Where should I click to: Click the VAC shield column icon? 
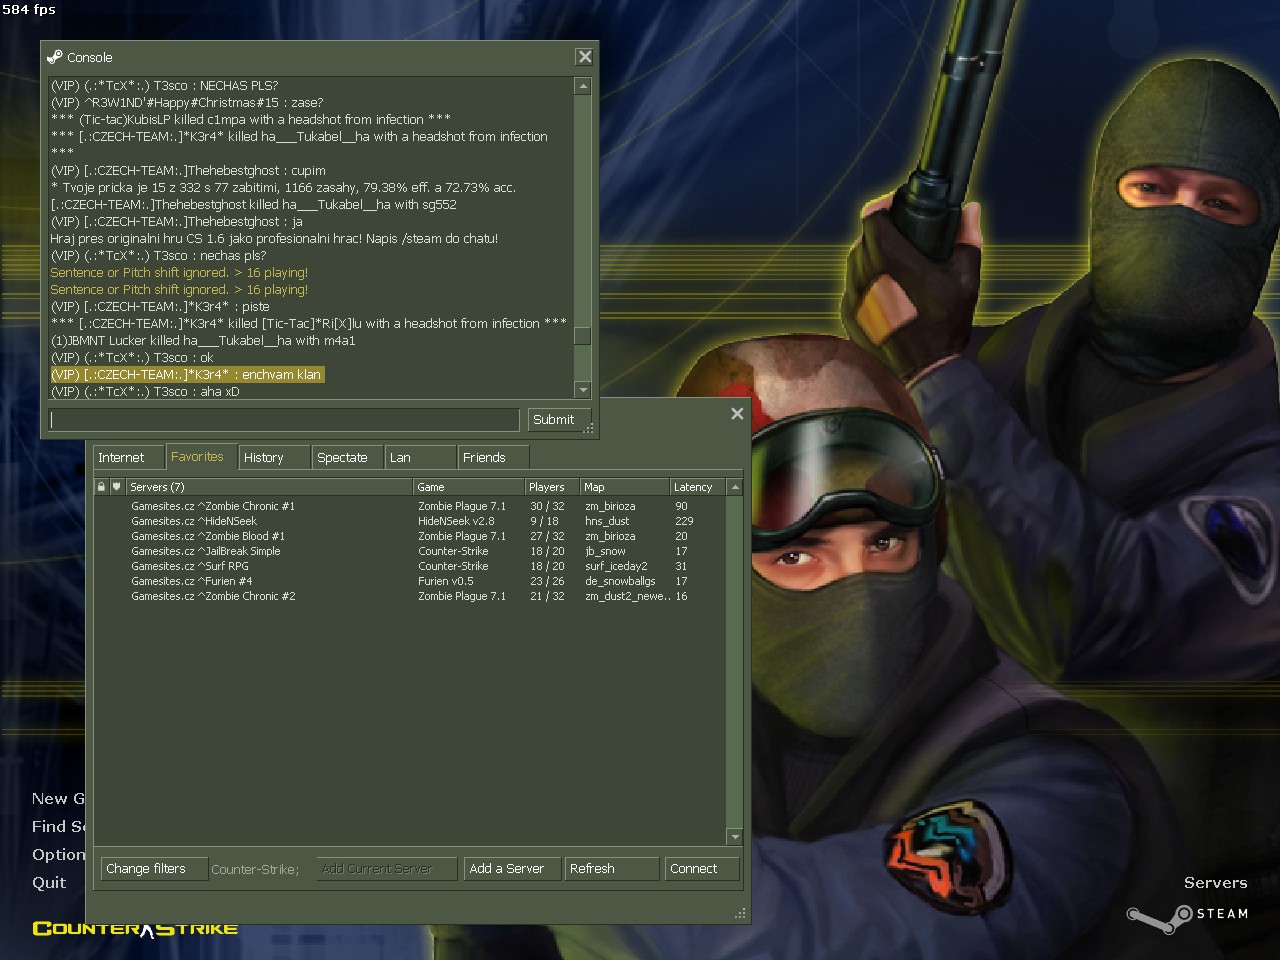(117, 487)
